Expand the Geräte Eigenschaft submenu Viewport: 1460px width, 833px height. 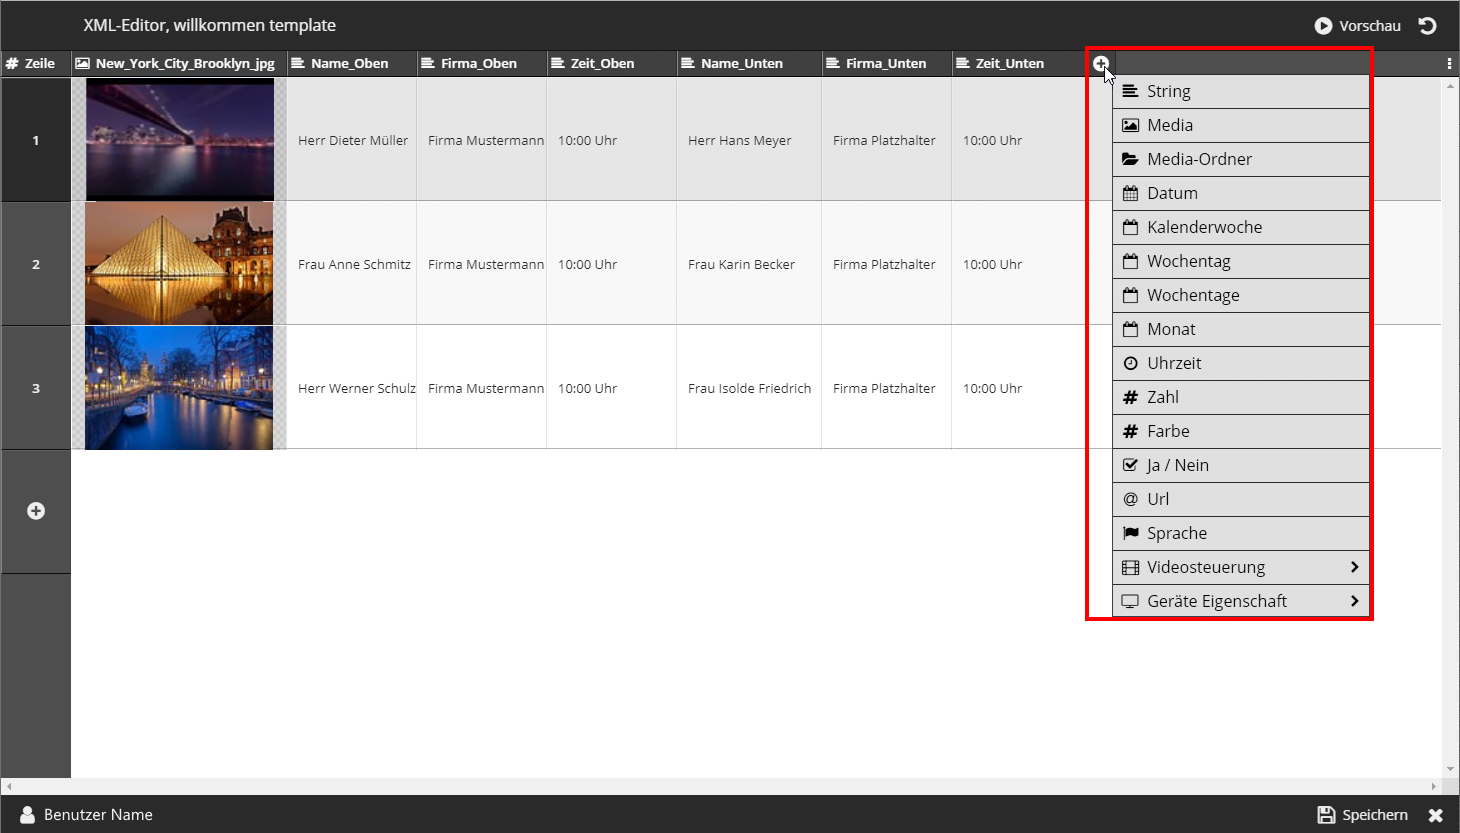click(x=1240, y=601)
